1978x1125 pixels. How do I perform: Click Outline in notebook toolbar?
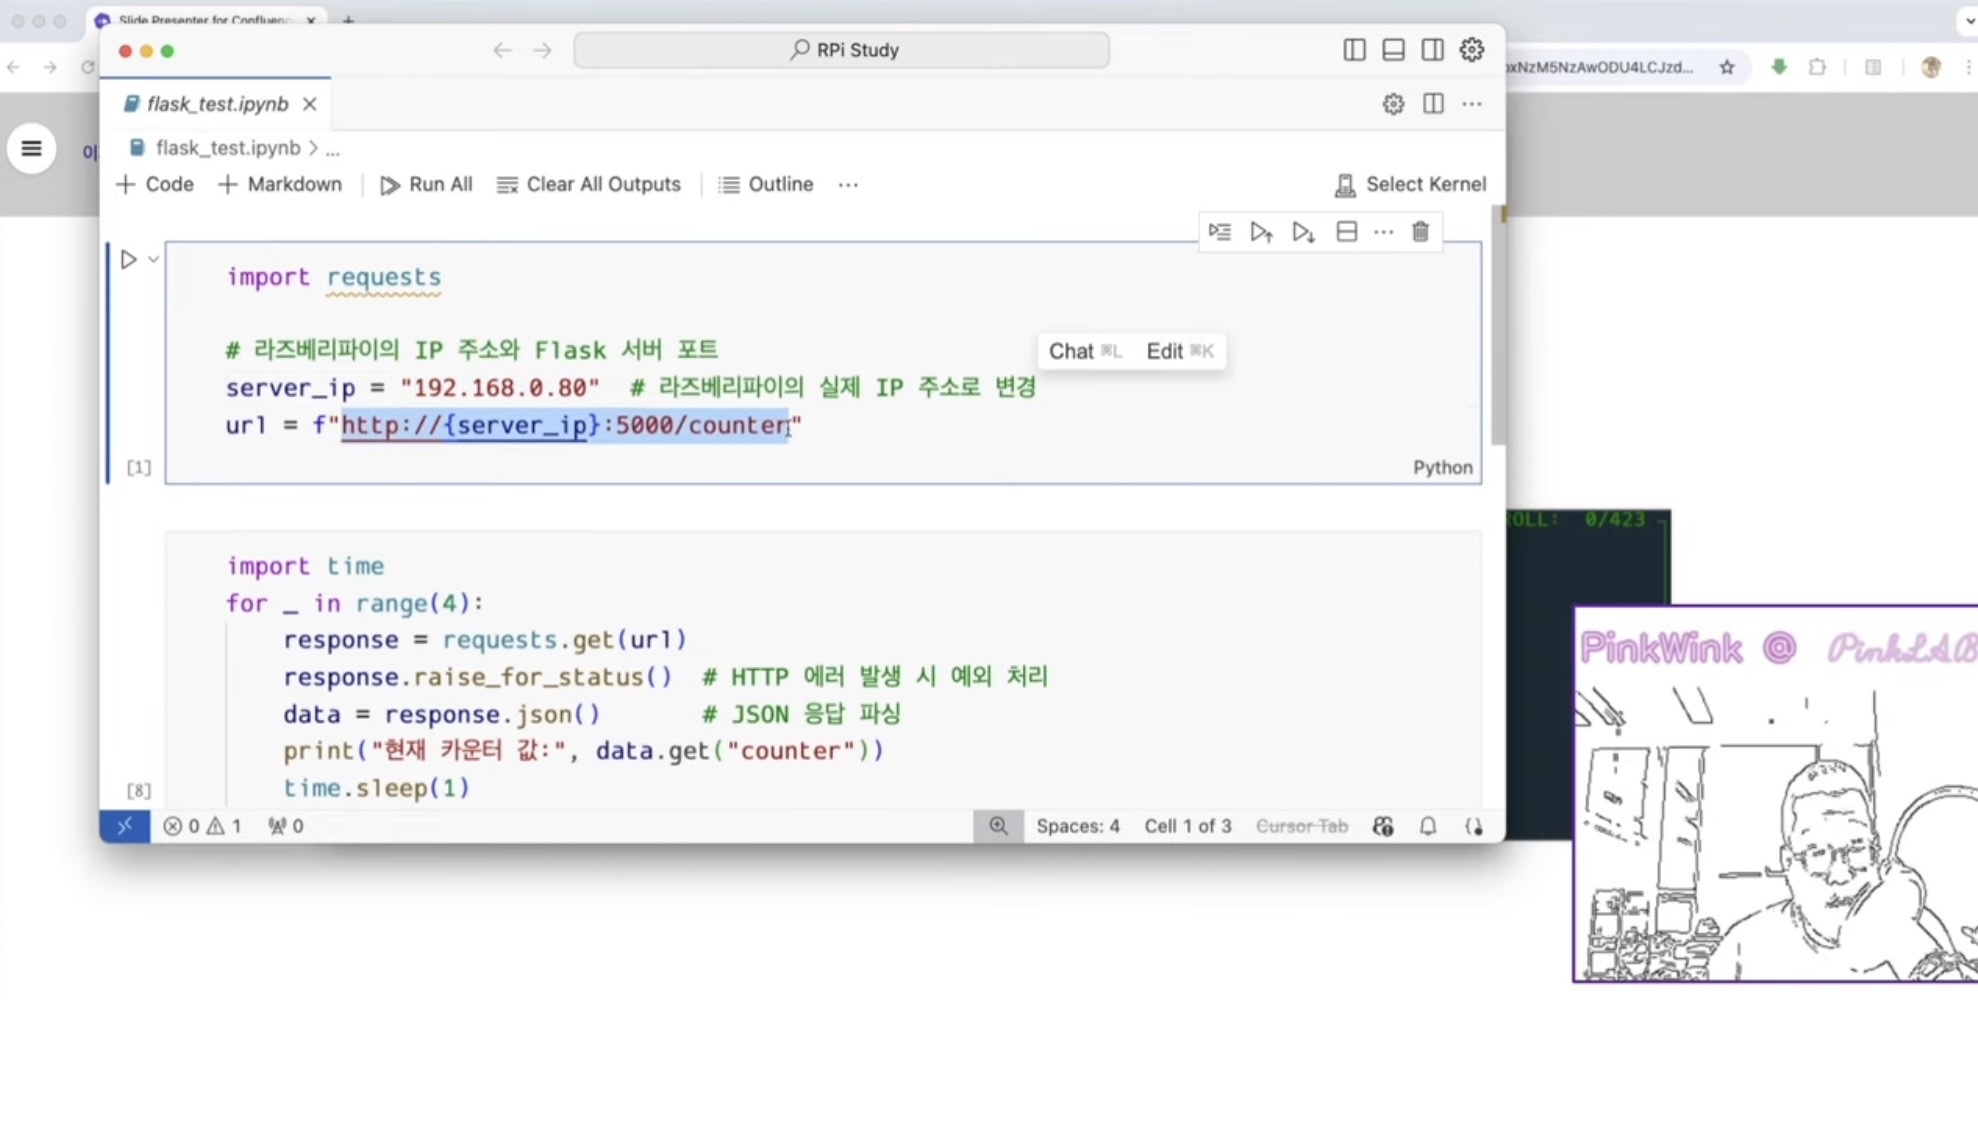(x=766, y=185)
